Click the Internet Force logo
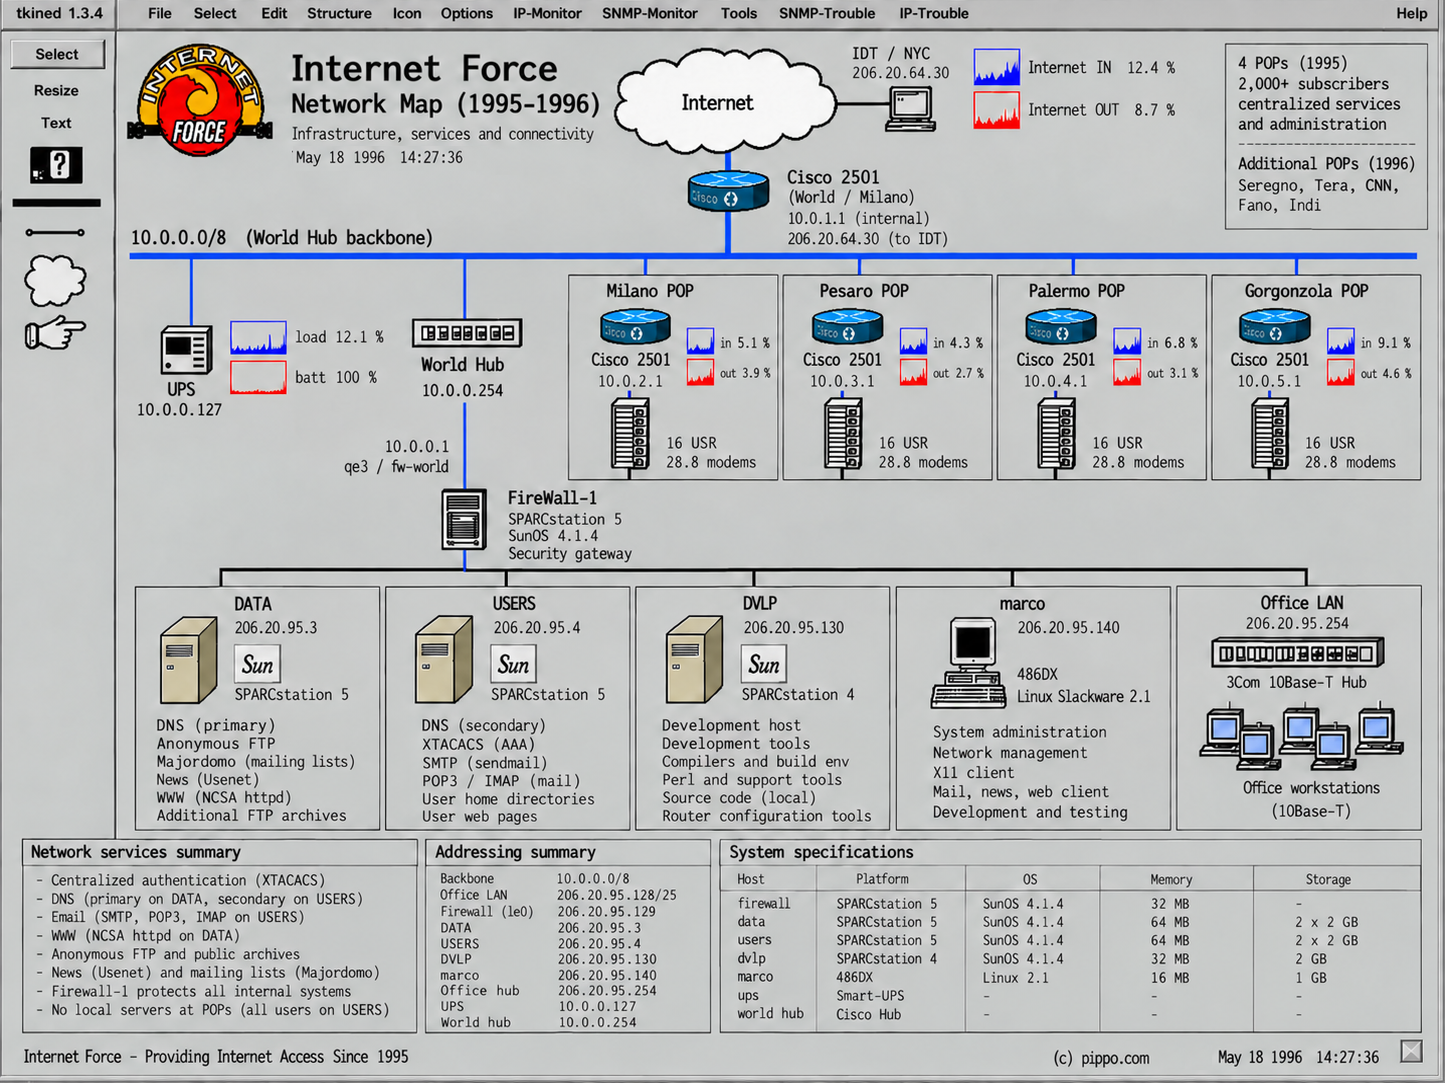This screenshot has width=1448, height=1086. pos(199,100)
